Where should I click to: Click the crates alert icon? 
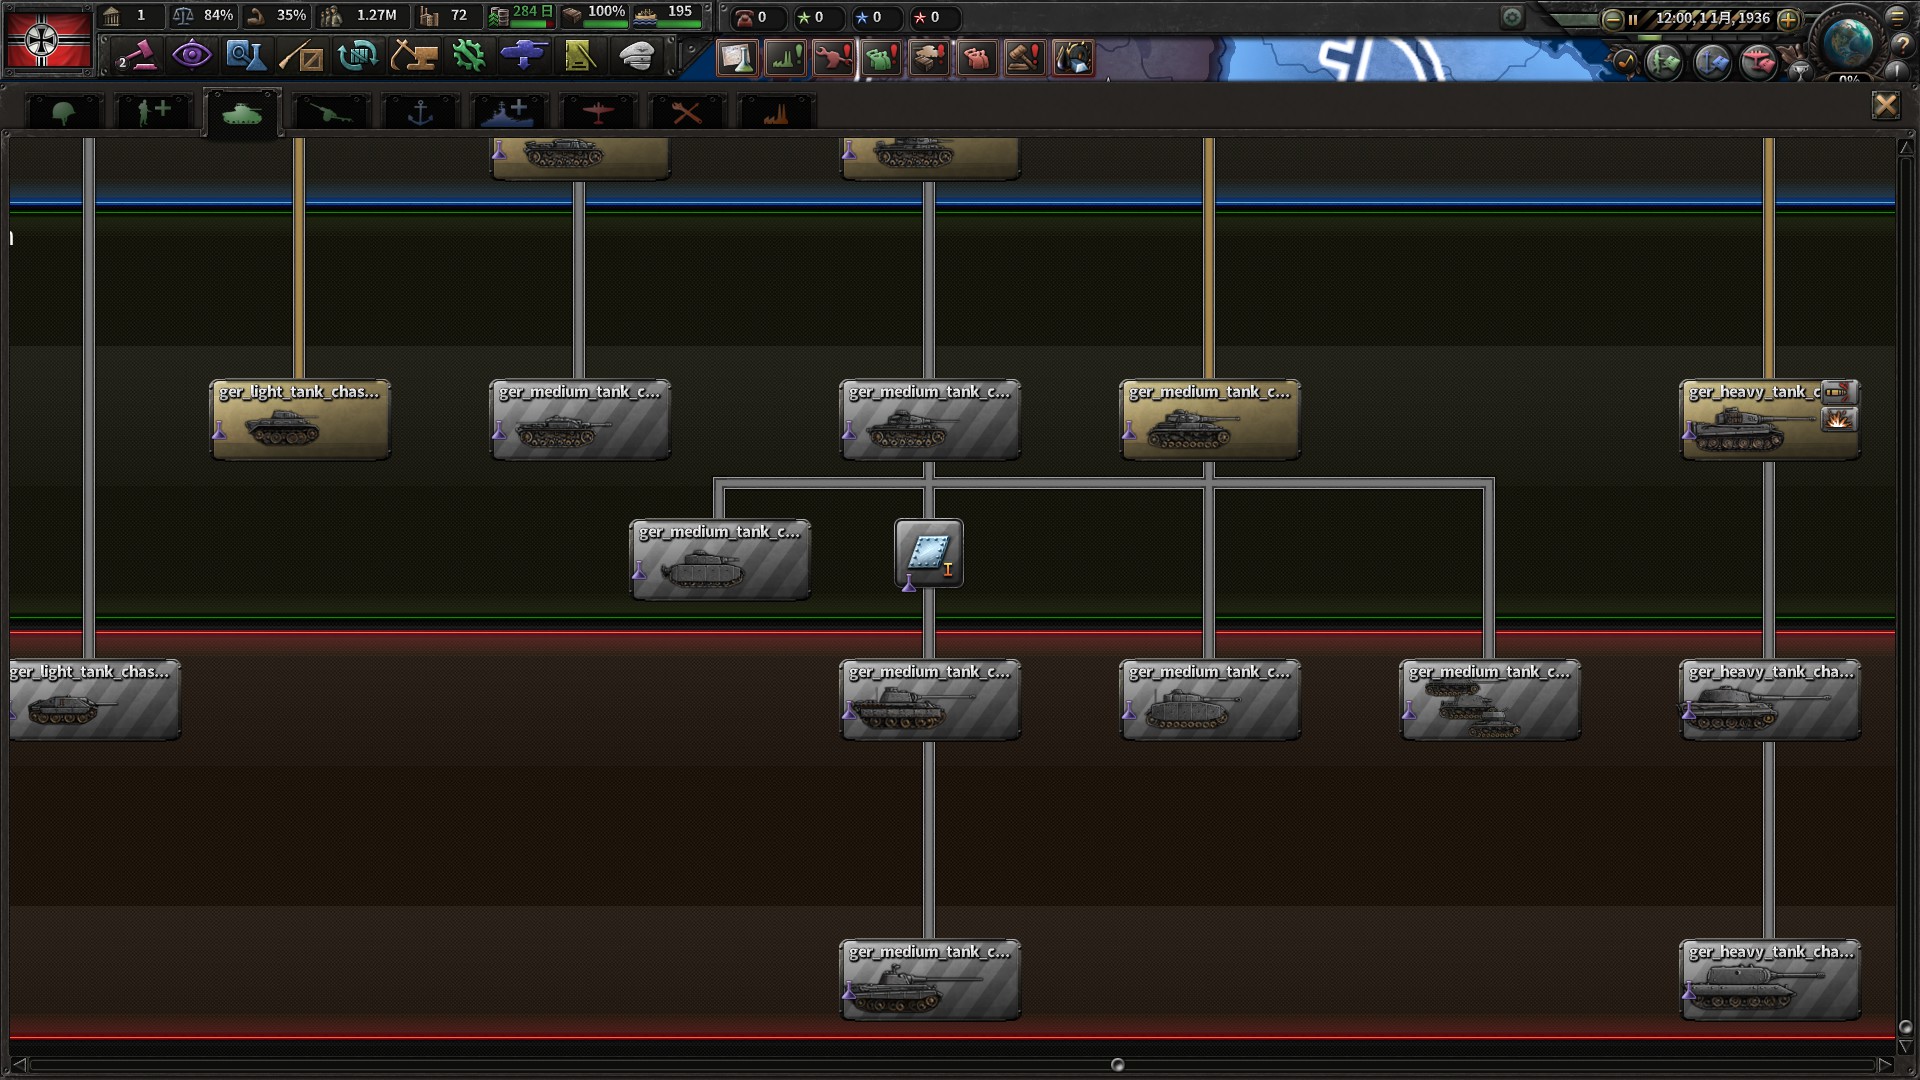click(929, 58)
